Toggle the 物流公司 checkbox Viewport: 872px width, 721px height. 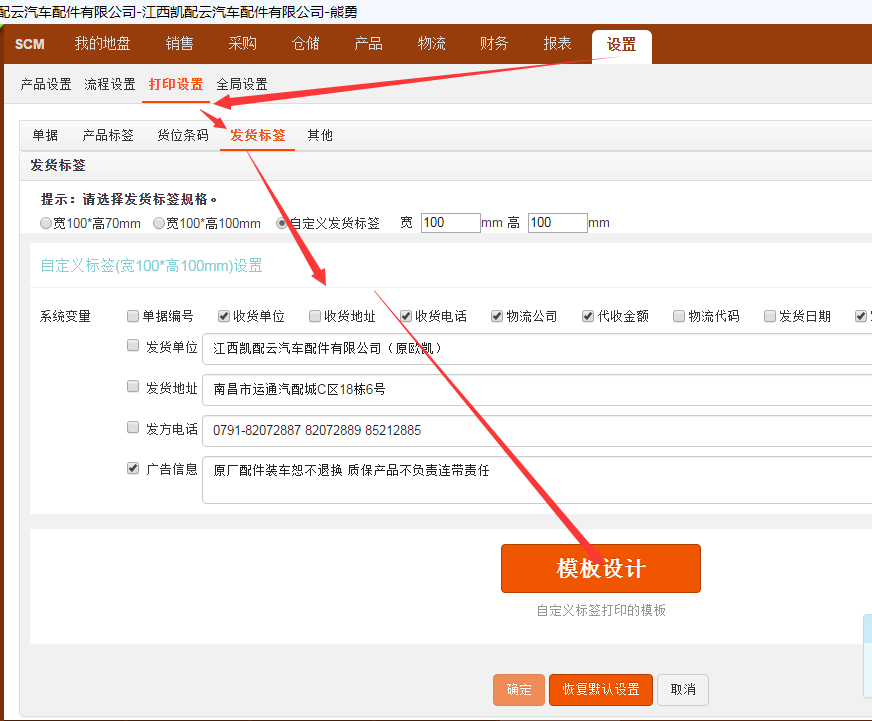click(x=497, y=316)
